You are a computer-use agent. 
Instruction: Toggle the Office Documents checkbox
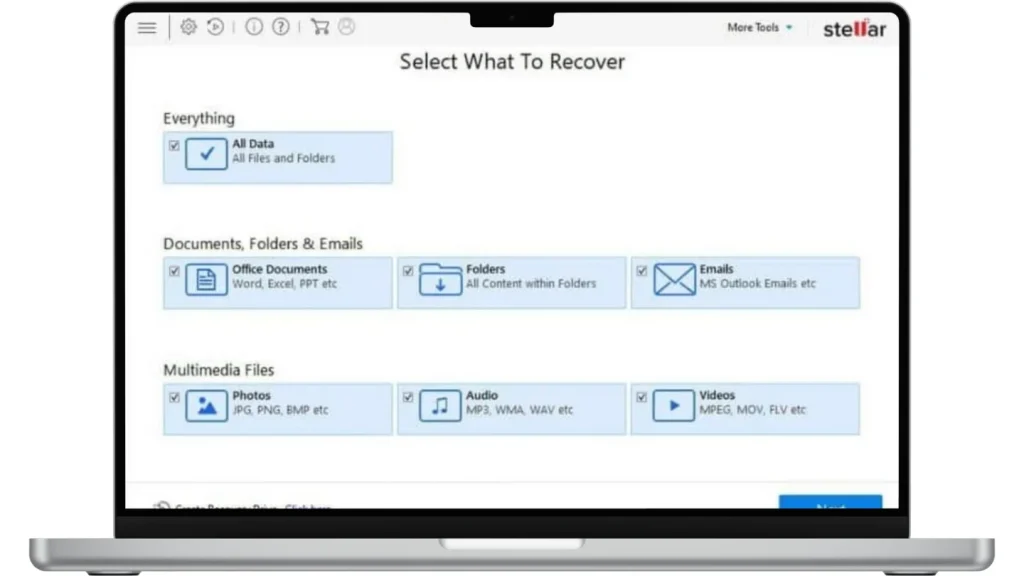[174, 271]
